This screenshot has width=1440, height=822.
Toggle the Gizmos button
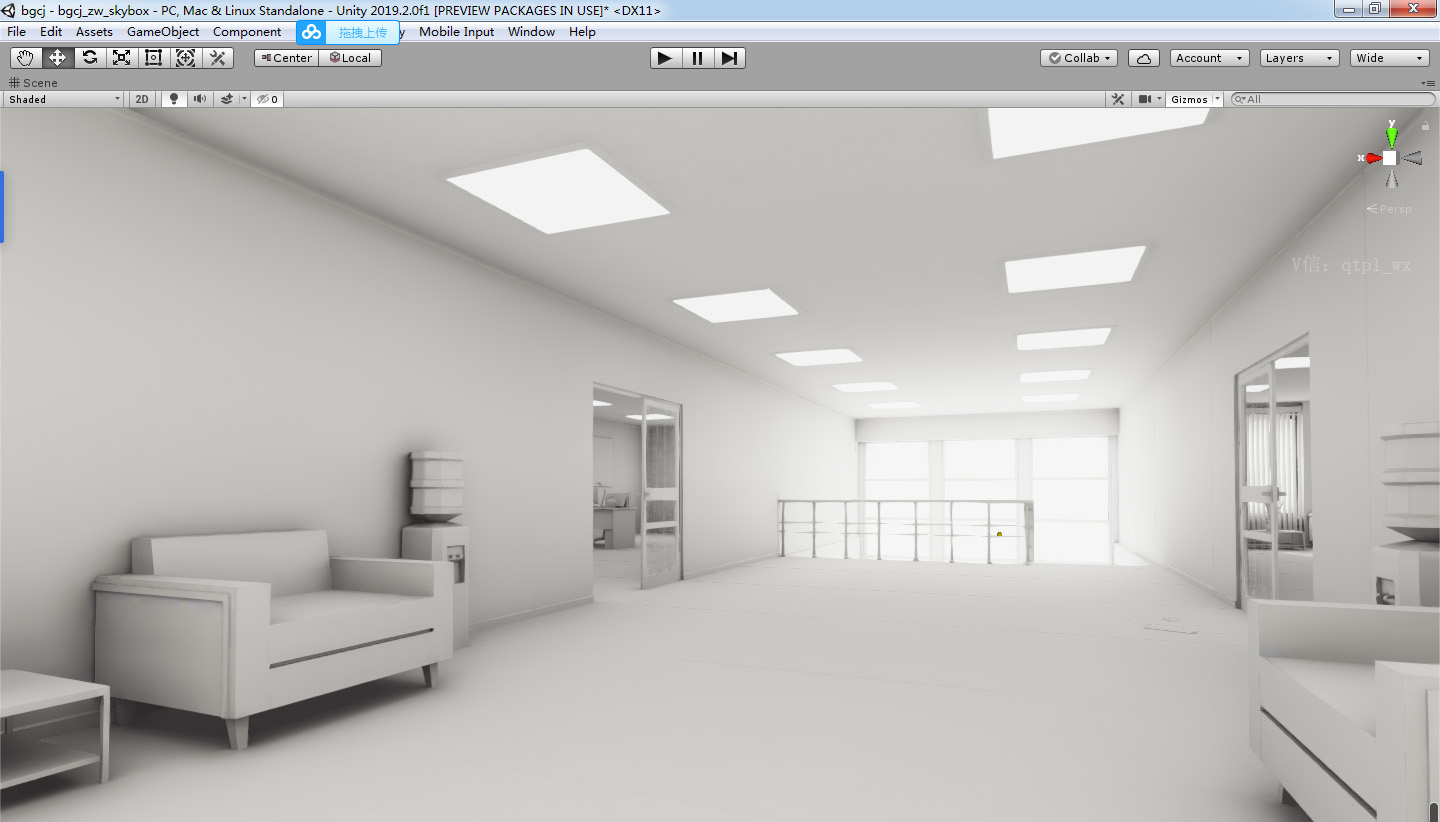(x=1190, y=99)
